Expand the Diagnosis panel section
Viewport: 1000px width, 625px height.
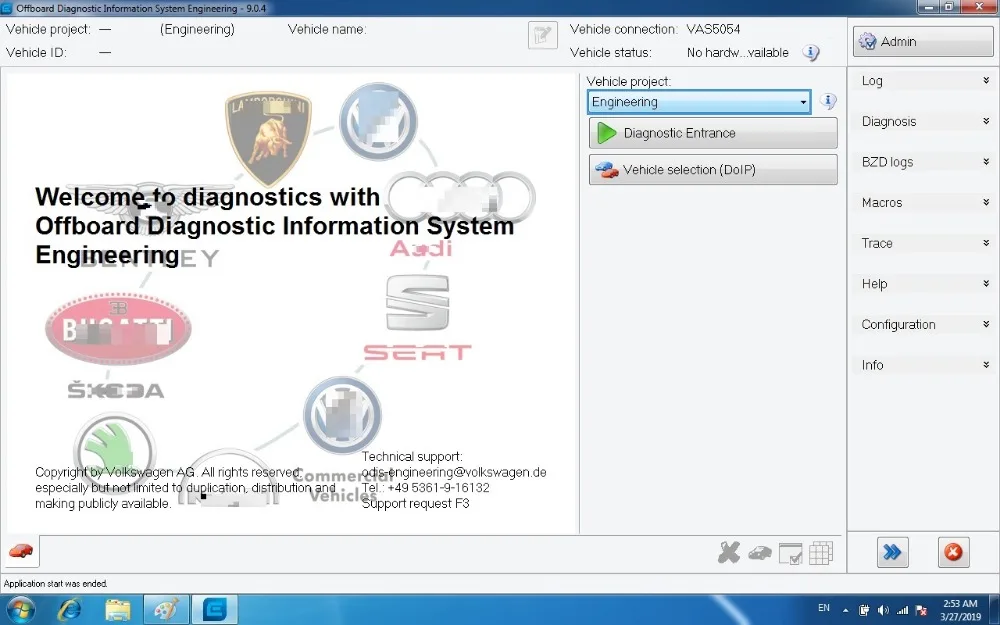pos(923,121)
